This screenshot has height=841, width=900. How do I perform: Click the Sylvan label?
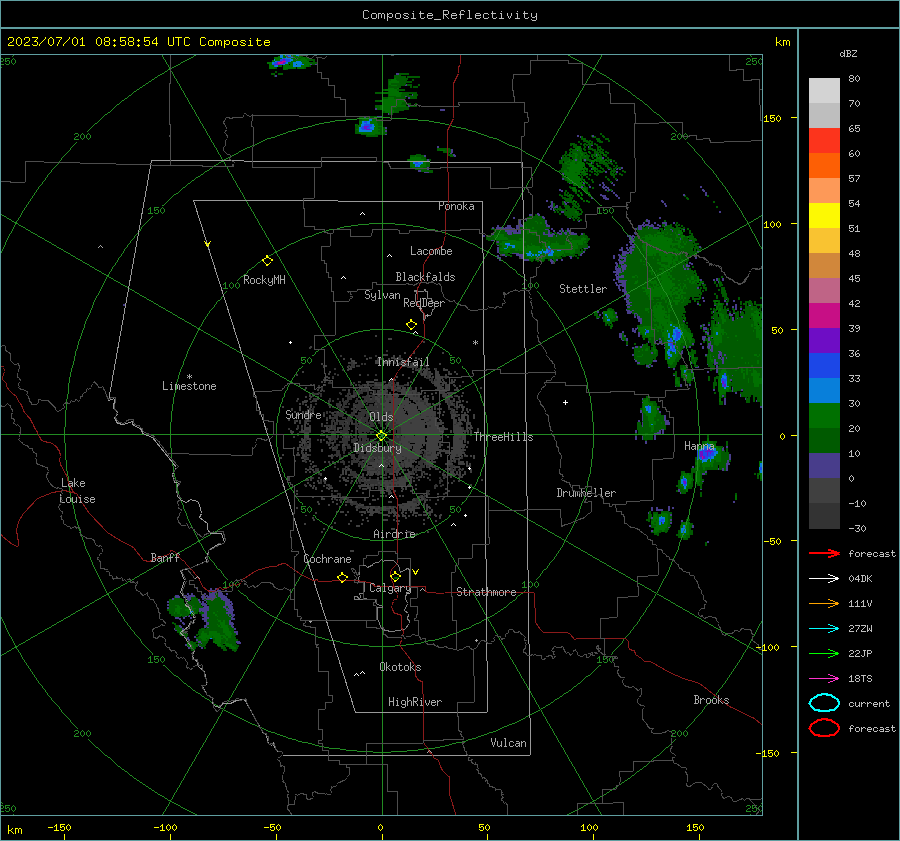point(382,295)
